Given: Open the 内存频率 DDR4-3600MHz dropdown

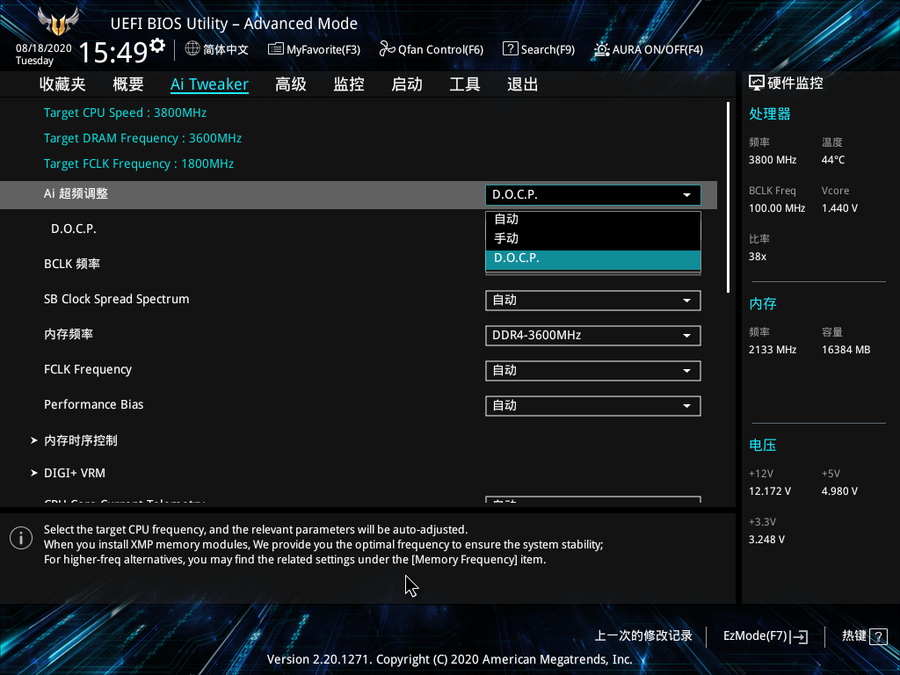Looking at the screenshot, I should 592,336.
